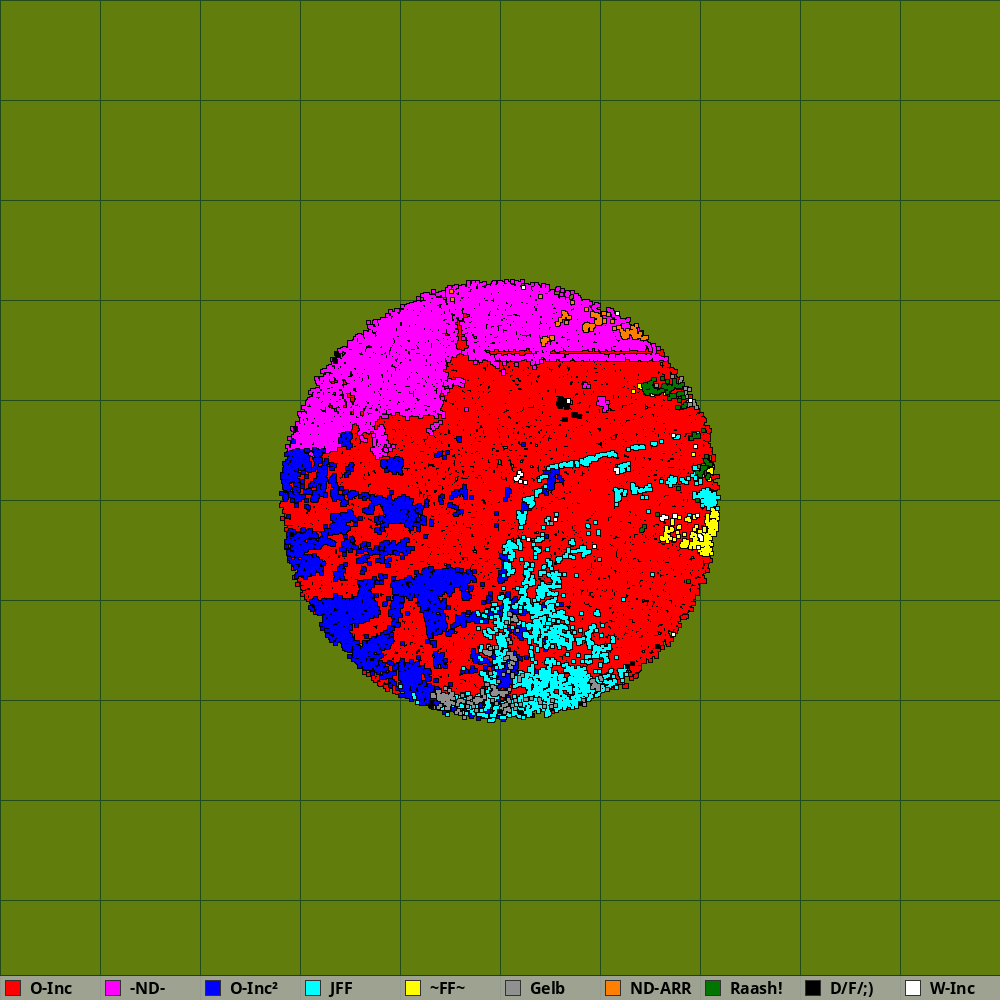
Task: Select the "O-Inc²" legend label
Action: point(254,988)
